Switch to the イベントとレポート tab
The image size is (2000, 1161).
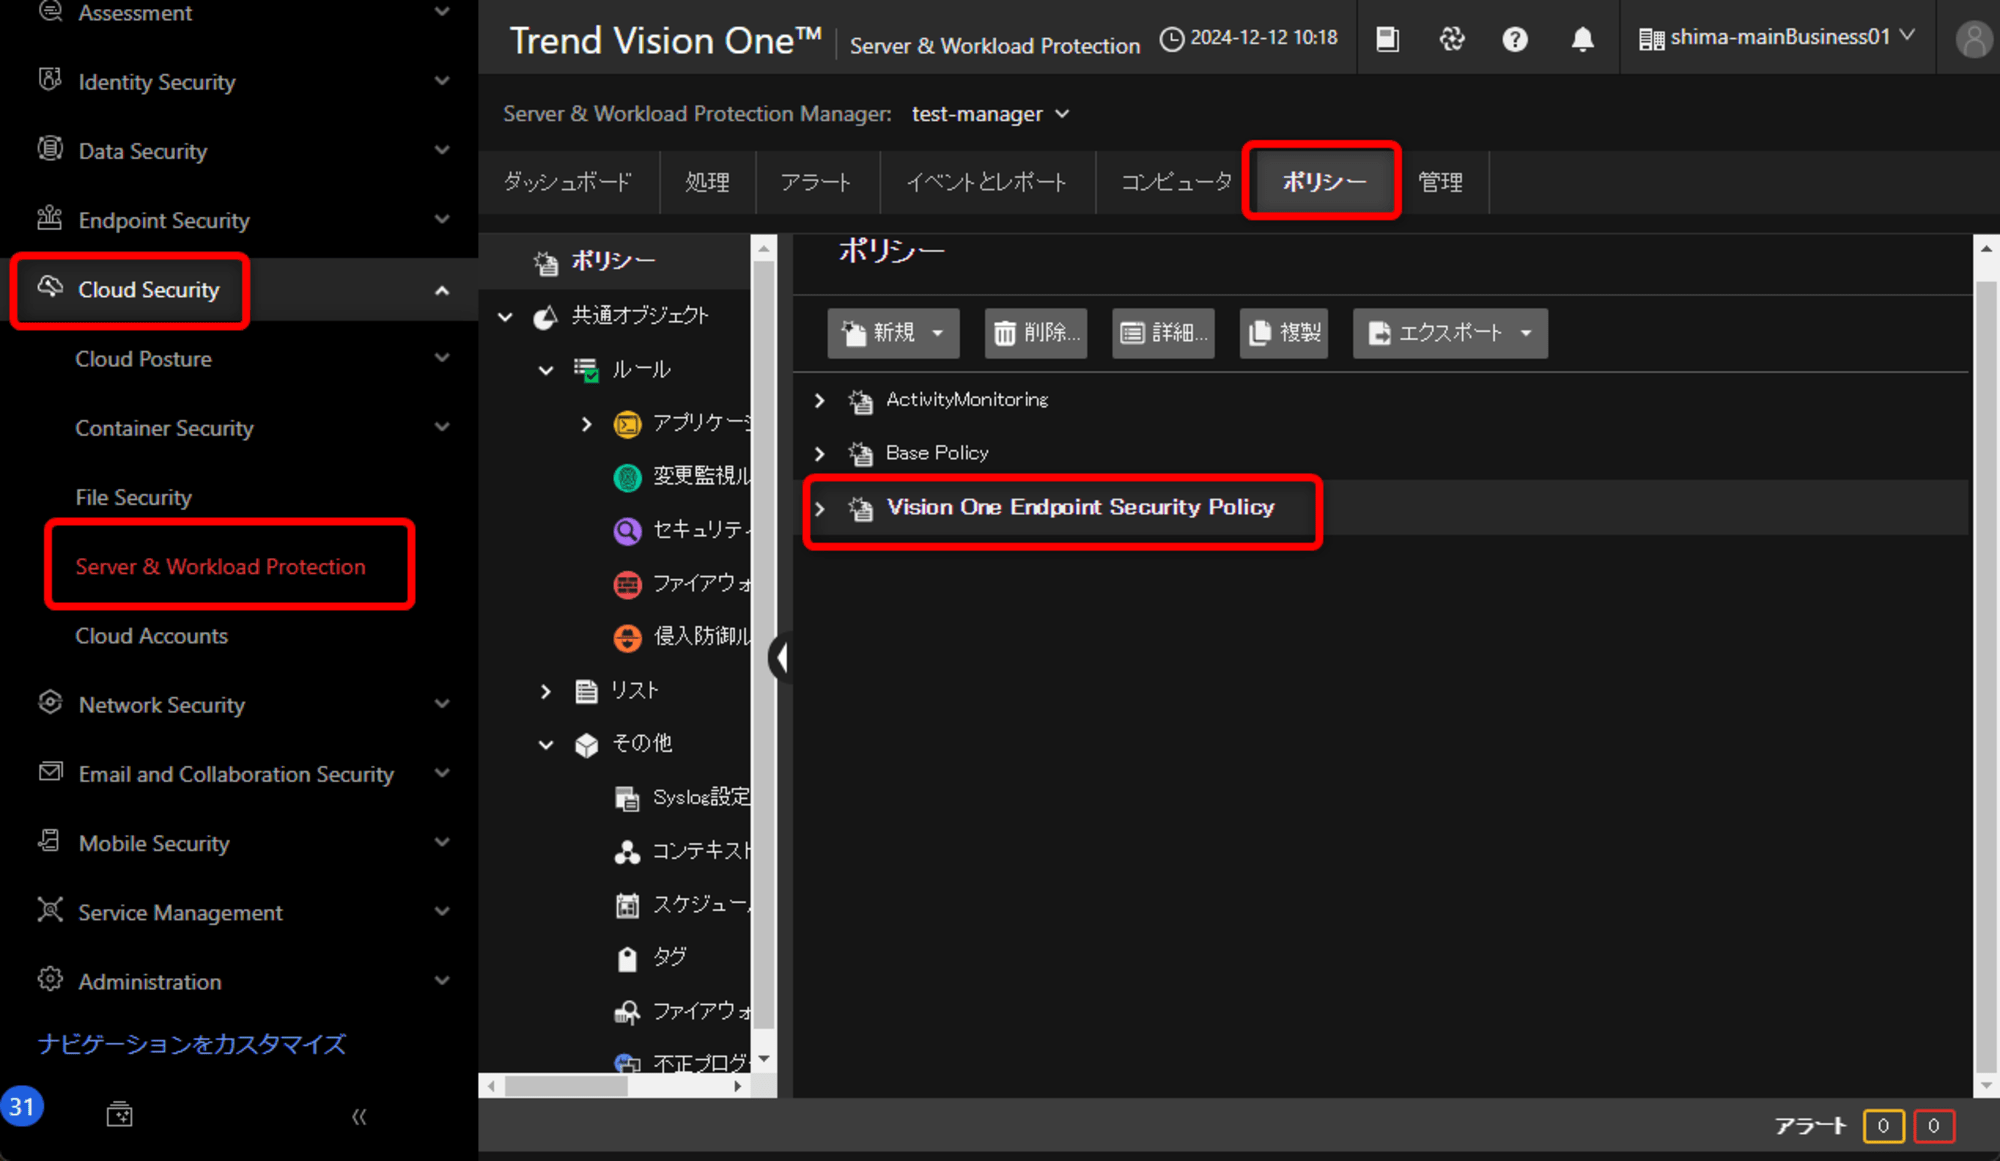(987, 182)
